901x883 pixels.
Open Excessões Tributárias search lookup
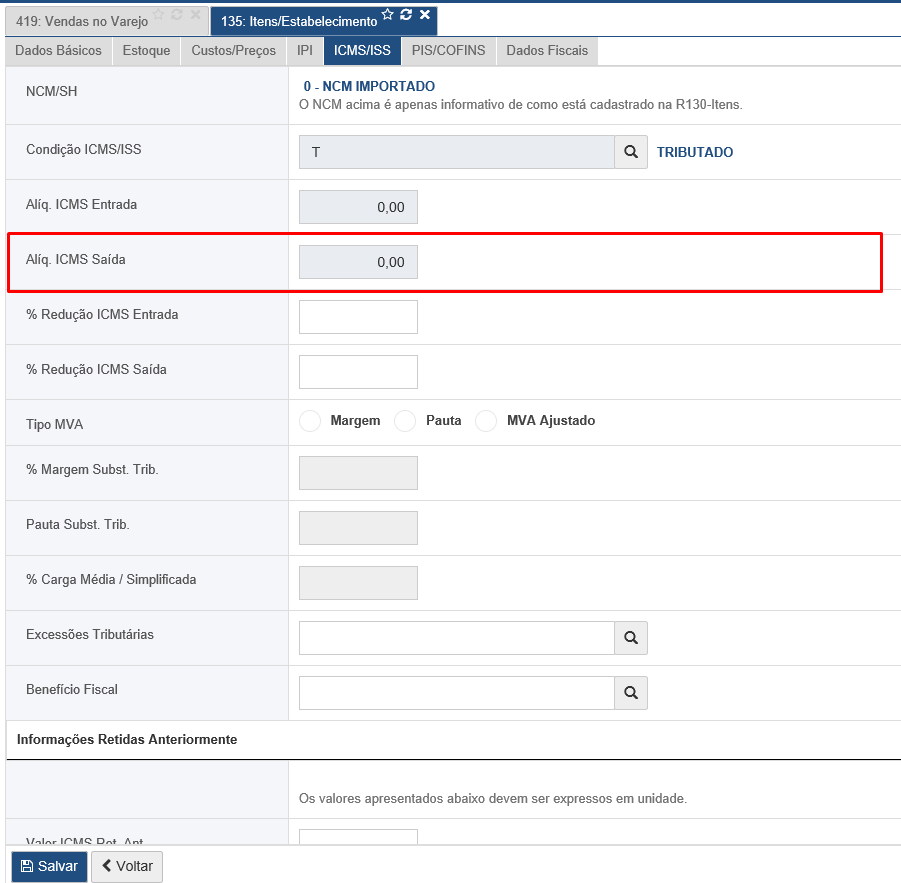pyautogui.click(x=631, y=638)
